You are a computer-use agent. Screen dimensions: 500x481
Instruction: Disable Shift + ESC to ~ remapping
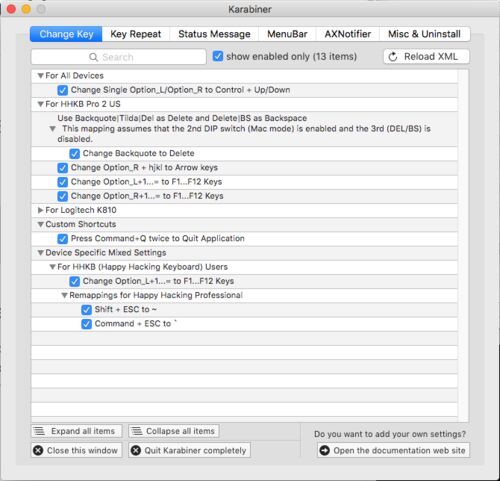(x=86, y=310)
